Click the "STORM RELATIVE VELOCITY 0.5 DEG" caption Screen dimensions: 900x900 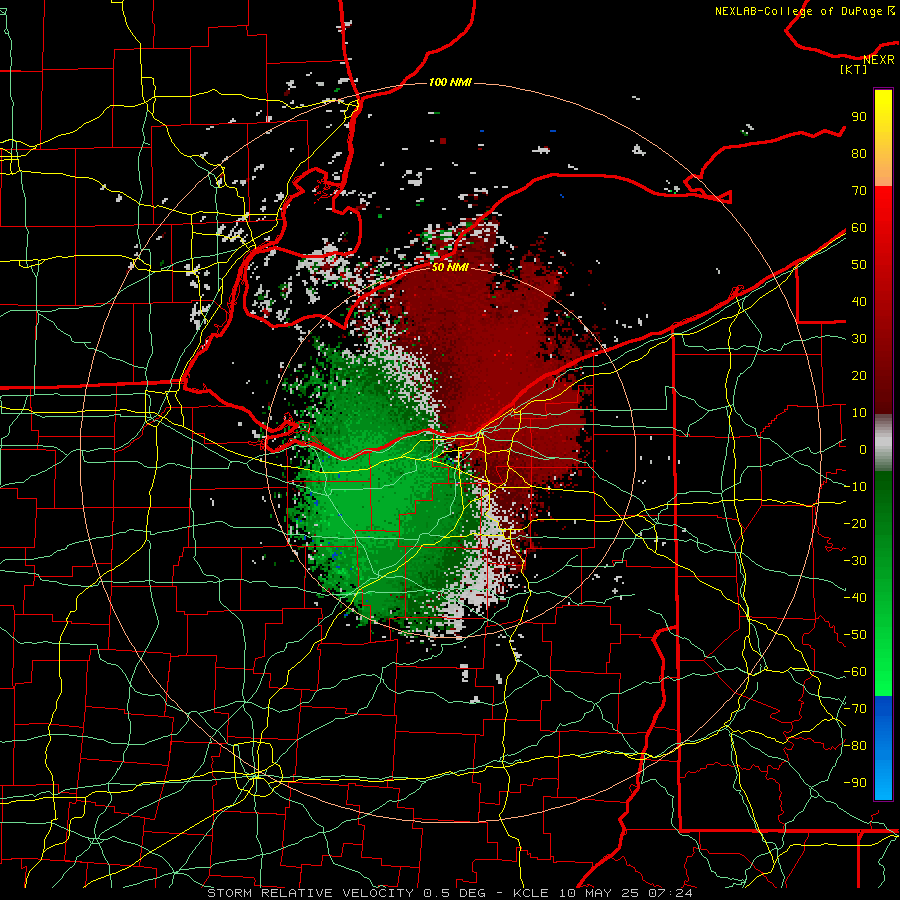pyautogui.click(x=346, y=893)
